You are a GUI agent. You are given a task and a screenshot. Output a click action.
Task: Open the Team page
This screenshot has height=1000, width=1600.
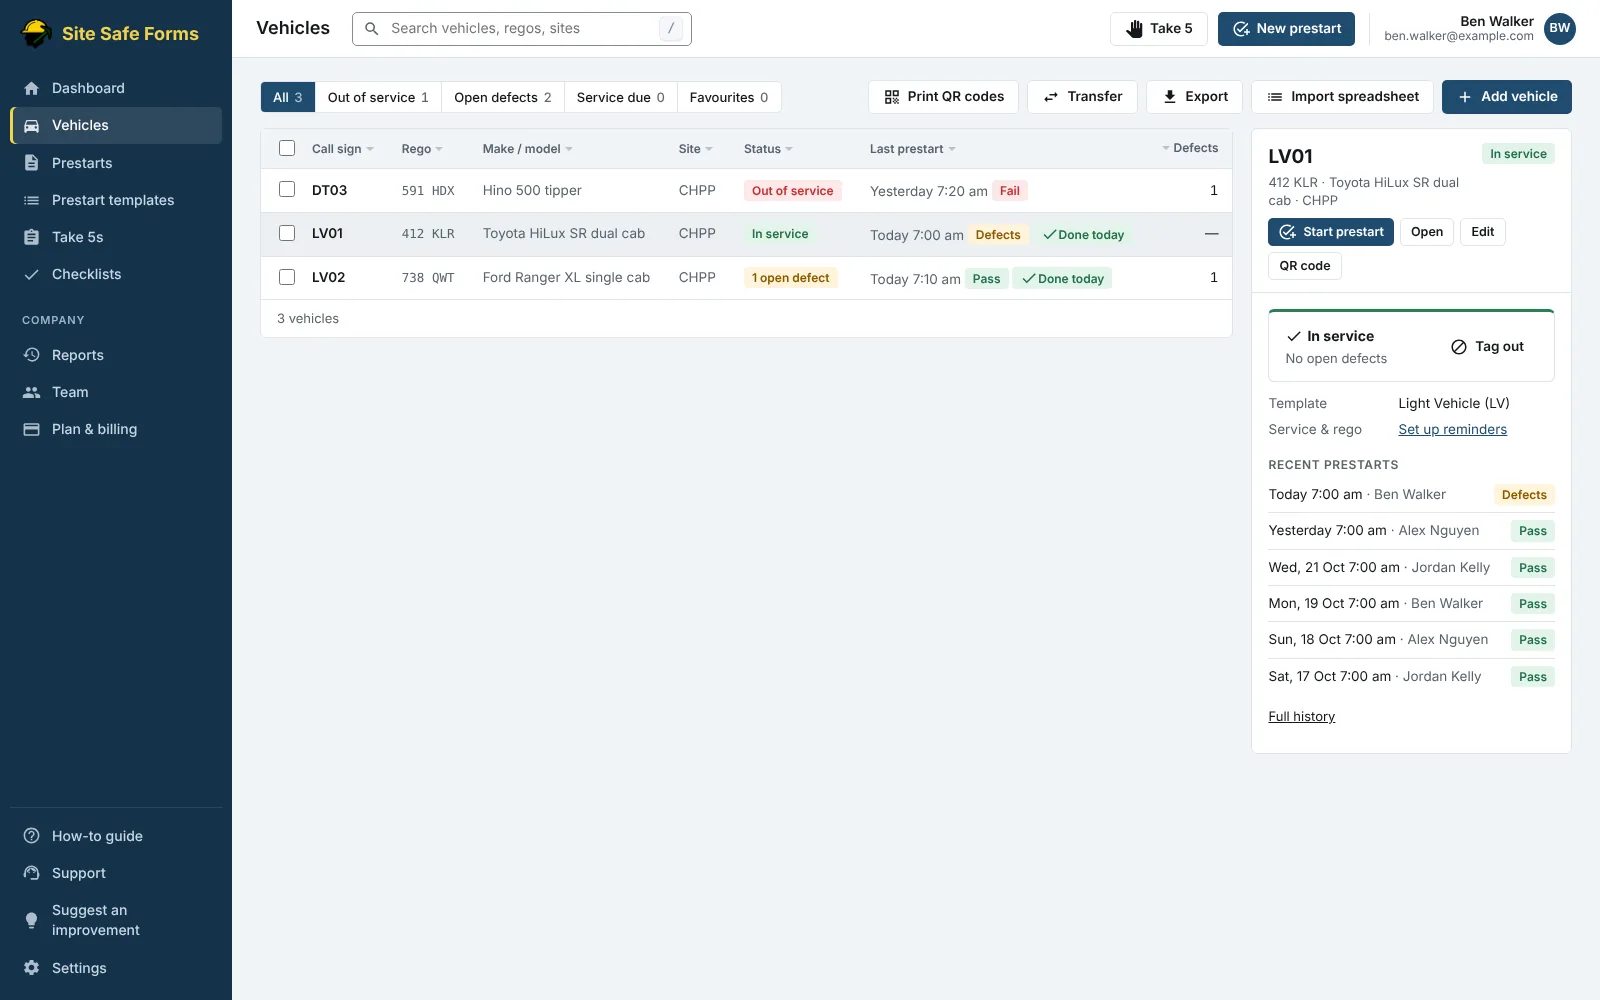pos(116,392)
